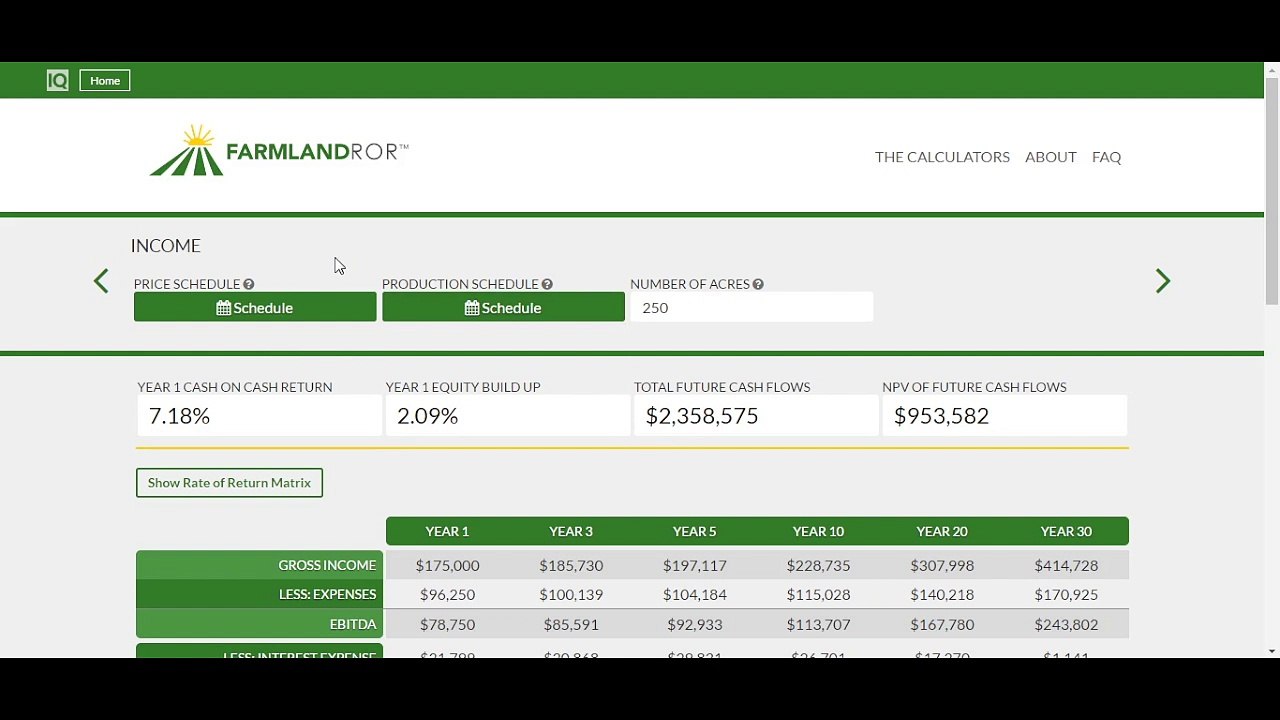Click the vertical scrollbar thumb
This screenshot has height=720, width=1280.
point(1272,190)
